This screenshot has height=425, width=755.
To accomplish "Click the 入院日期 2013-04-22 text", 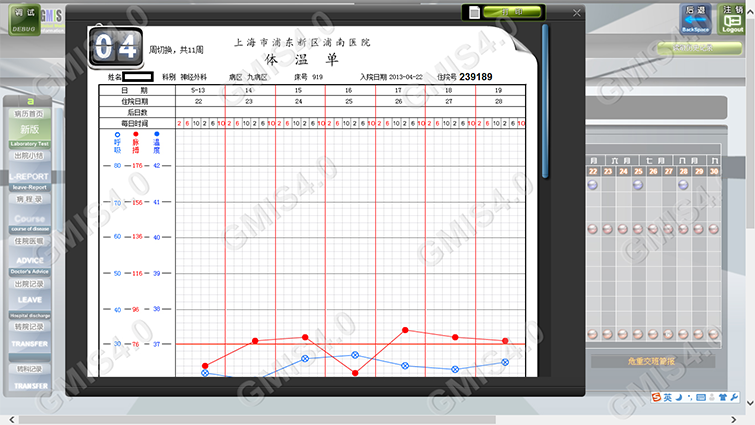I will pyautogui.click(x=391, y=77).
